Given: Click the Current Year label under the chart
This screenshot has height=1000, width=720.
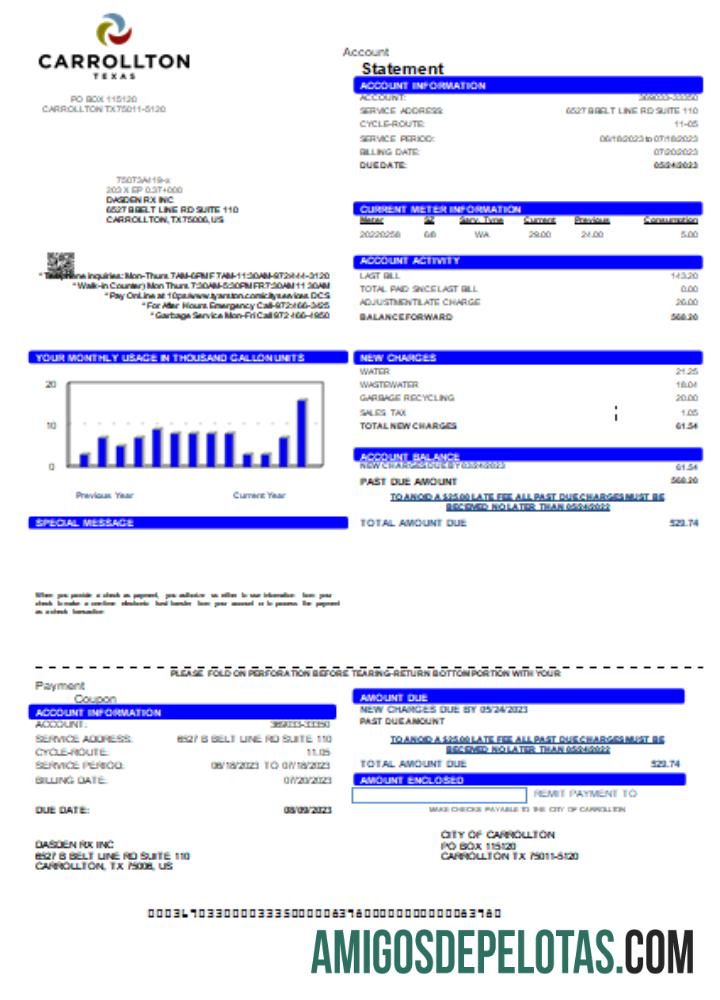Looking at the screenshot, I should coord(259,495).
